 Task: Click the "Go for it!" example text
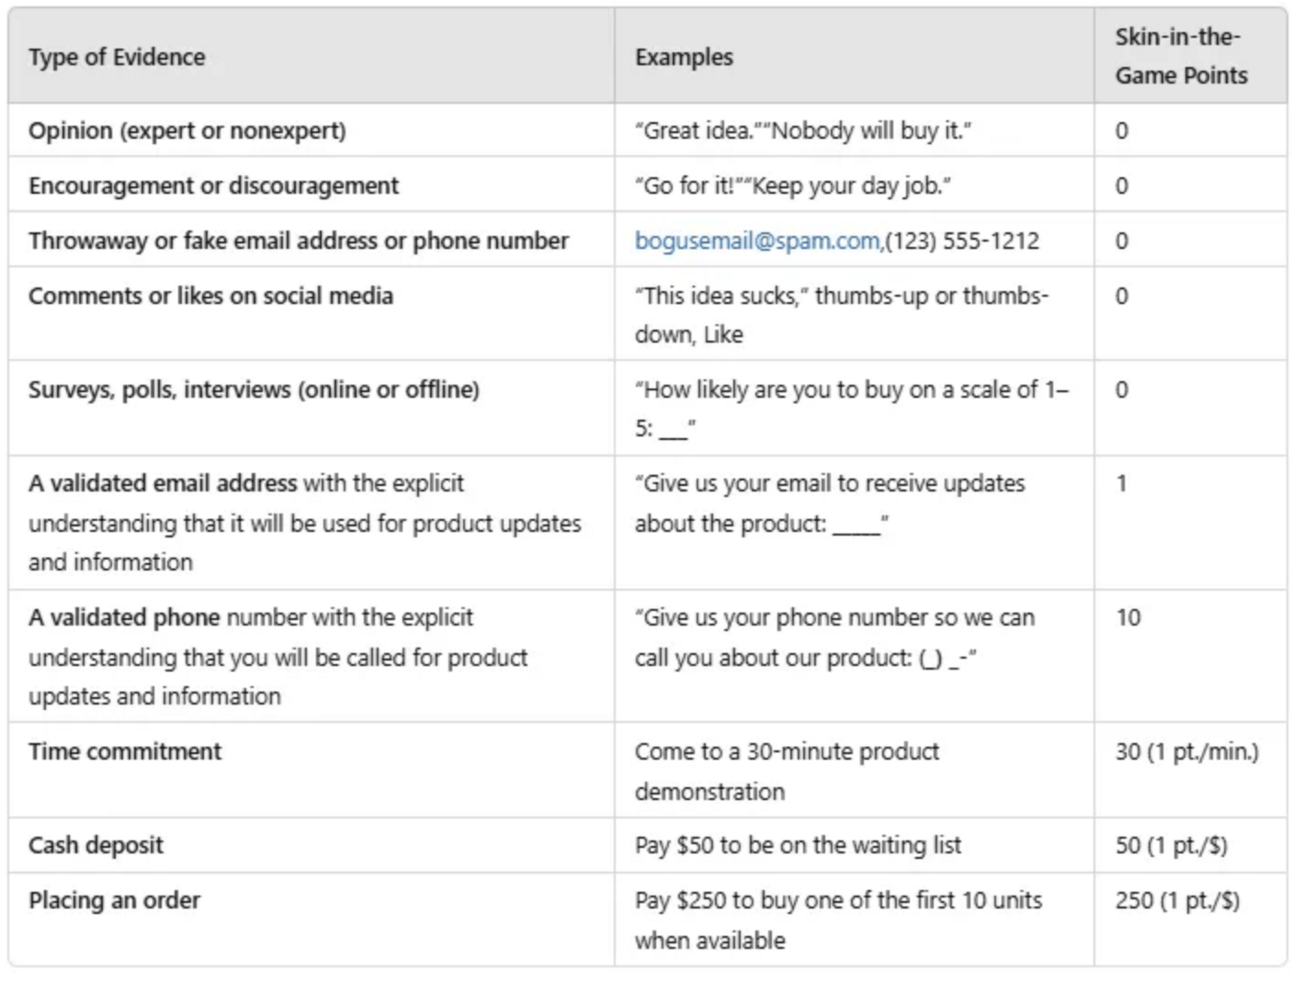(x=688, y=186)
